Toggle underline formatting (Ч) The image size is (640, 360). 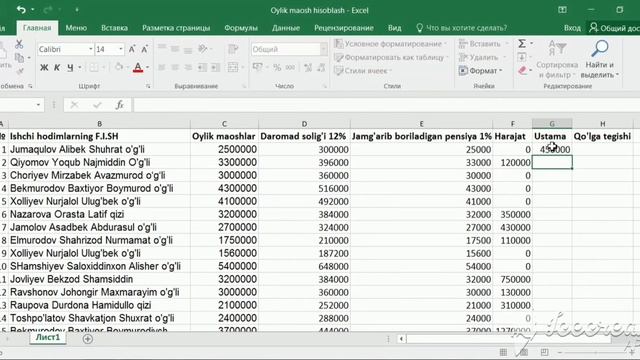tap(70, 67)
